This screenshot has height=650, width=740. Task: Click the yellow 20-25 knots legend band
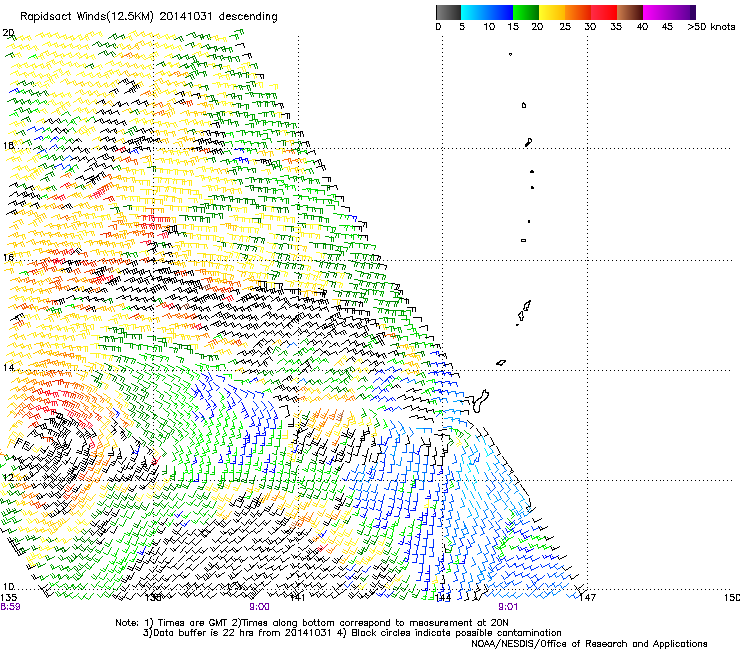[x=552, y=12]
